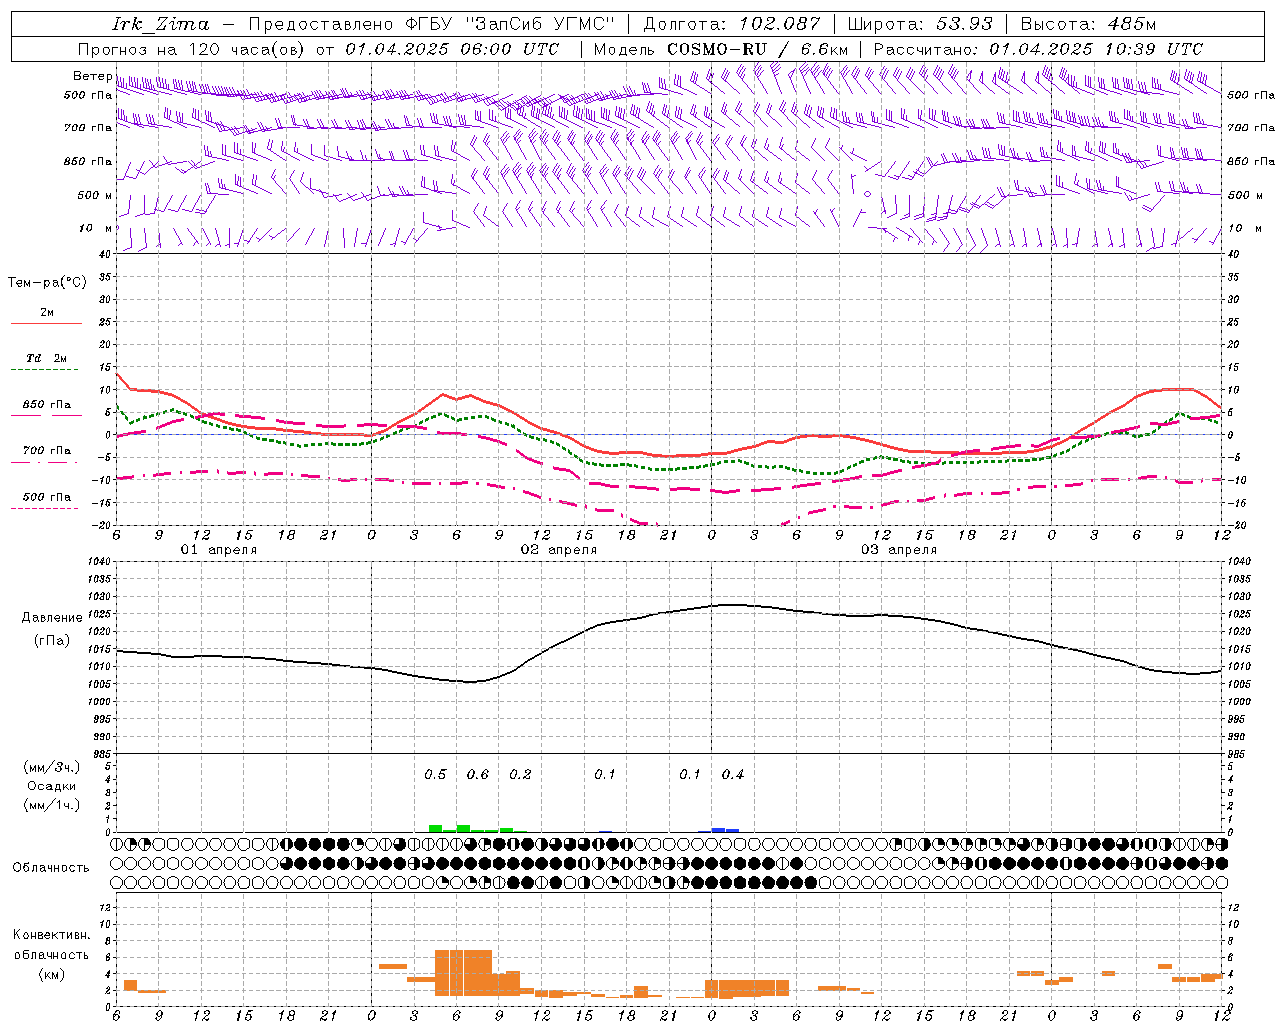This screenshot has height=1024, width=1280.
Task: Click the date label "02 апреля"
Action: click(x=559, y=550)
